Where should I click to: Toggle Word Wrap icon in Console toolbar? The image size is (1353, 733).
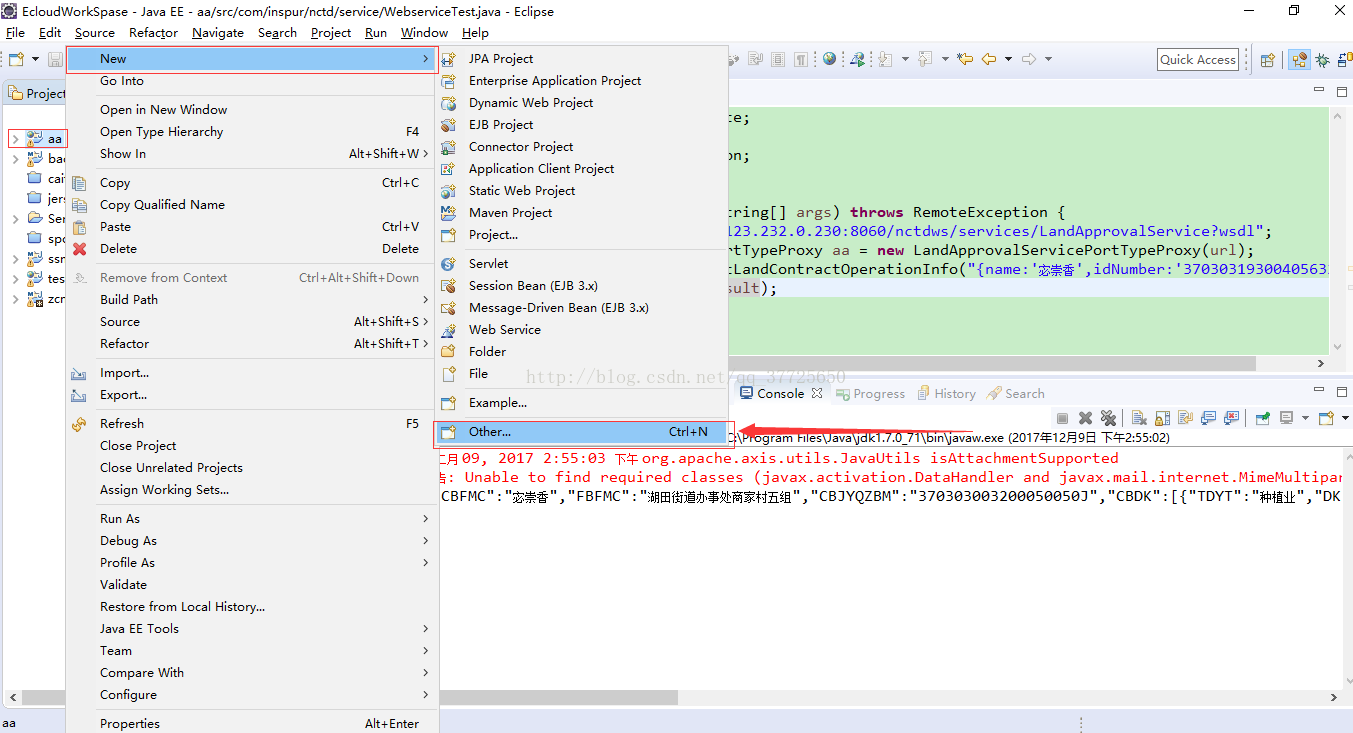point(1186,418)
